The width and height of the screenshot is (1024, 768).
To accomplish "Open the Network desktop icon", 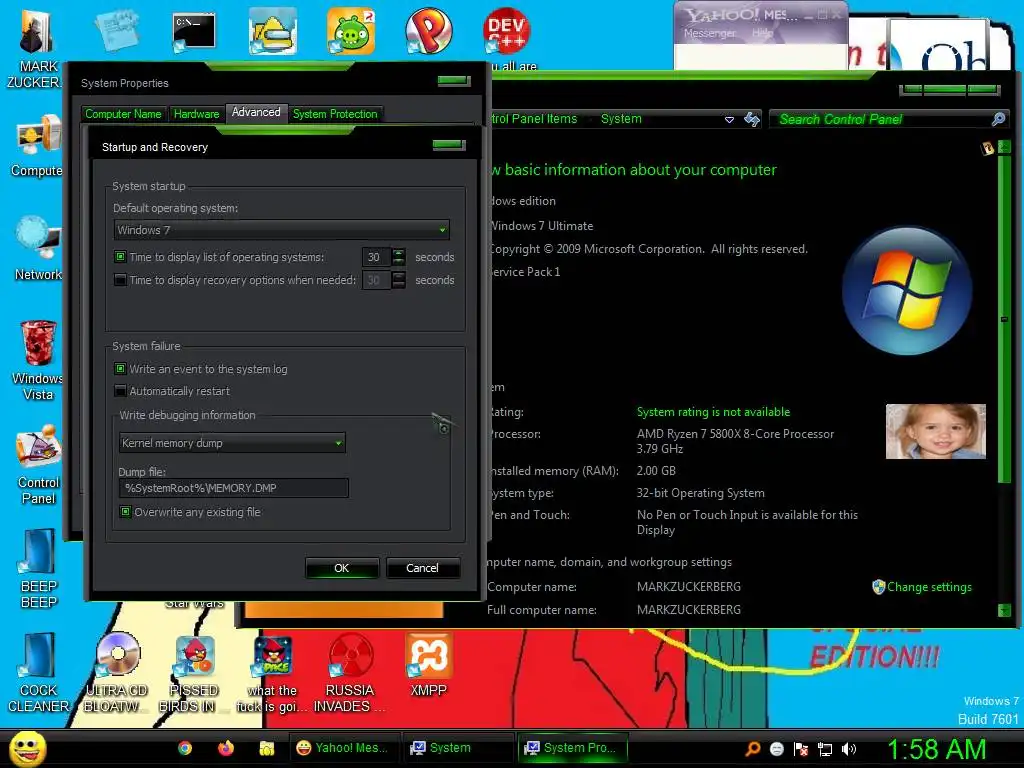I will (x=37, y=248).
